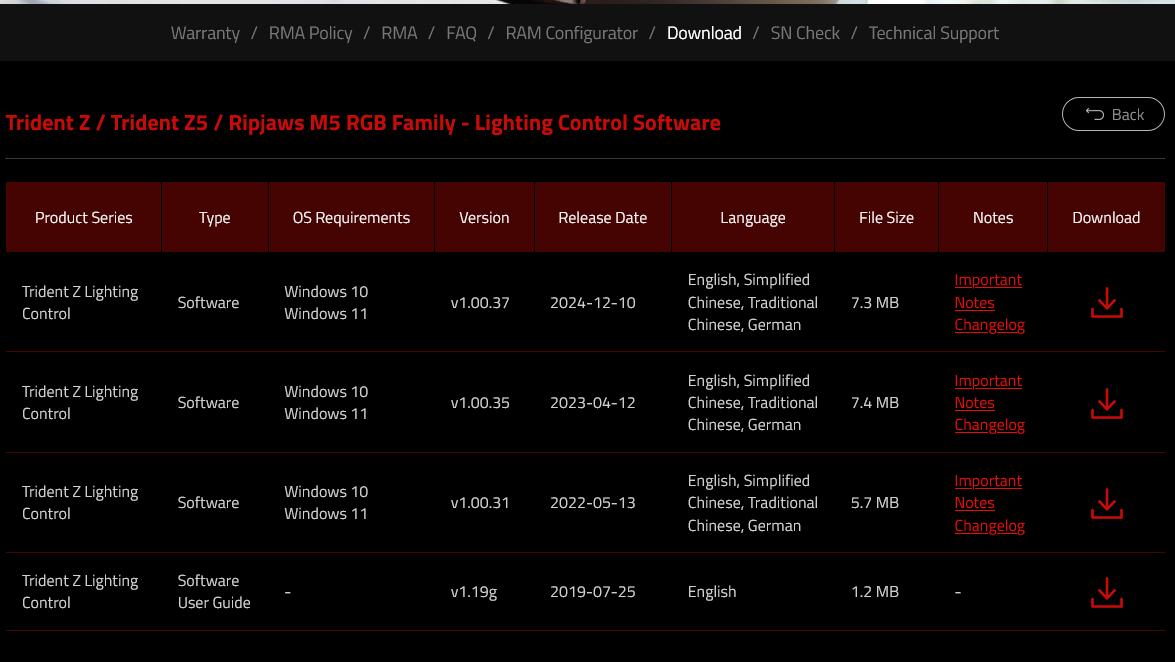Click the OS Requirements column header
Screen dimensions: 1175x662
pos(351,217)
